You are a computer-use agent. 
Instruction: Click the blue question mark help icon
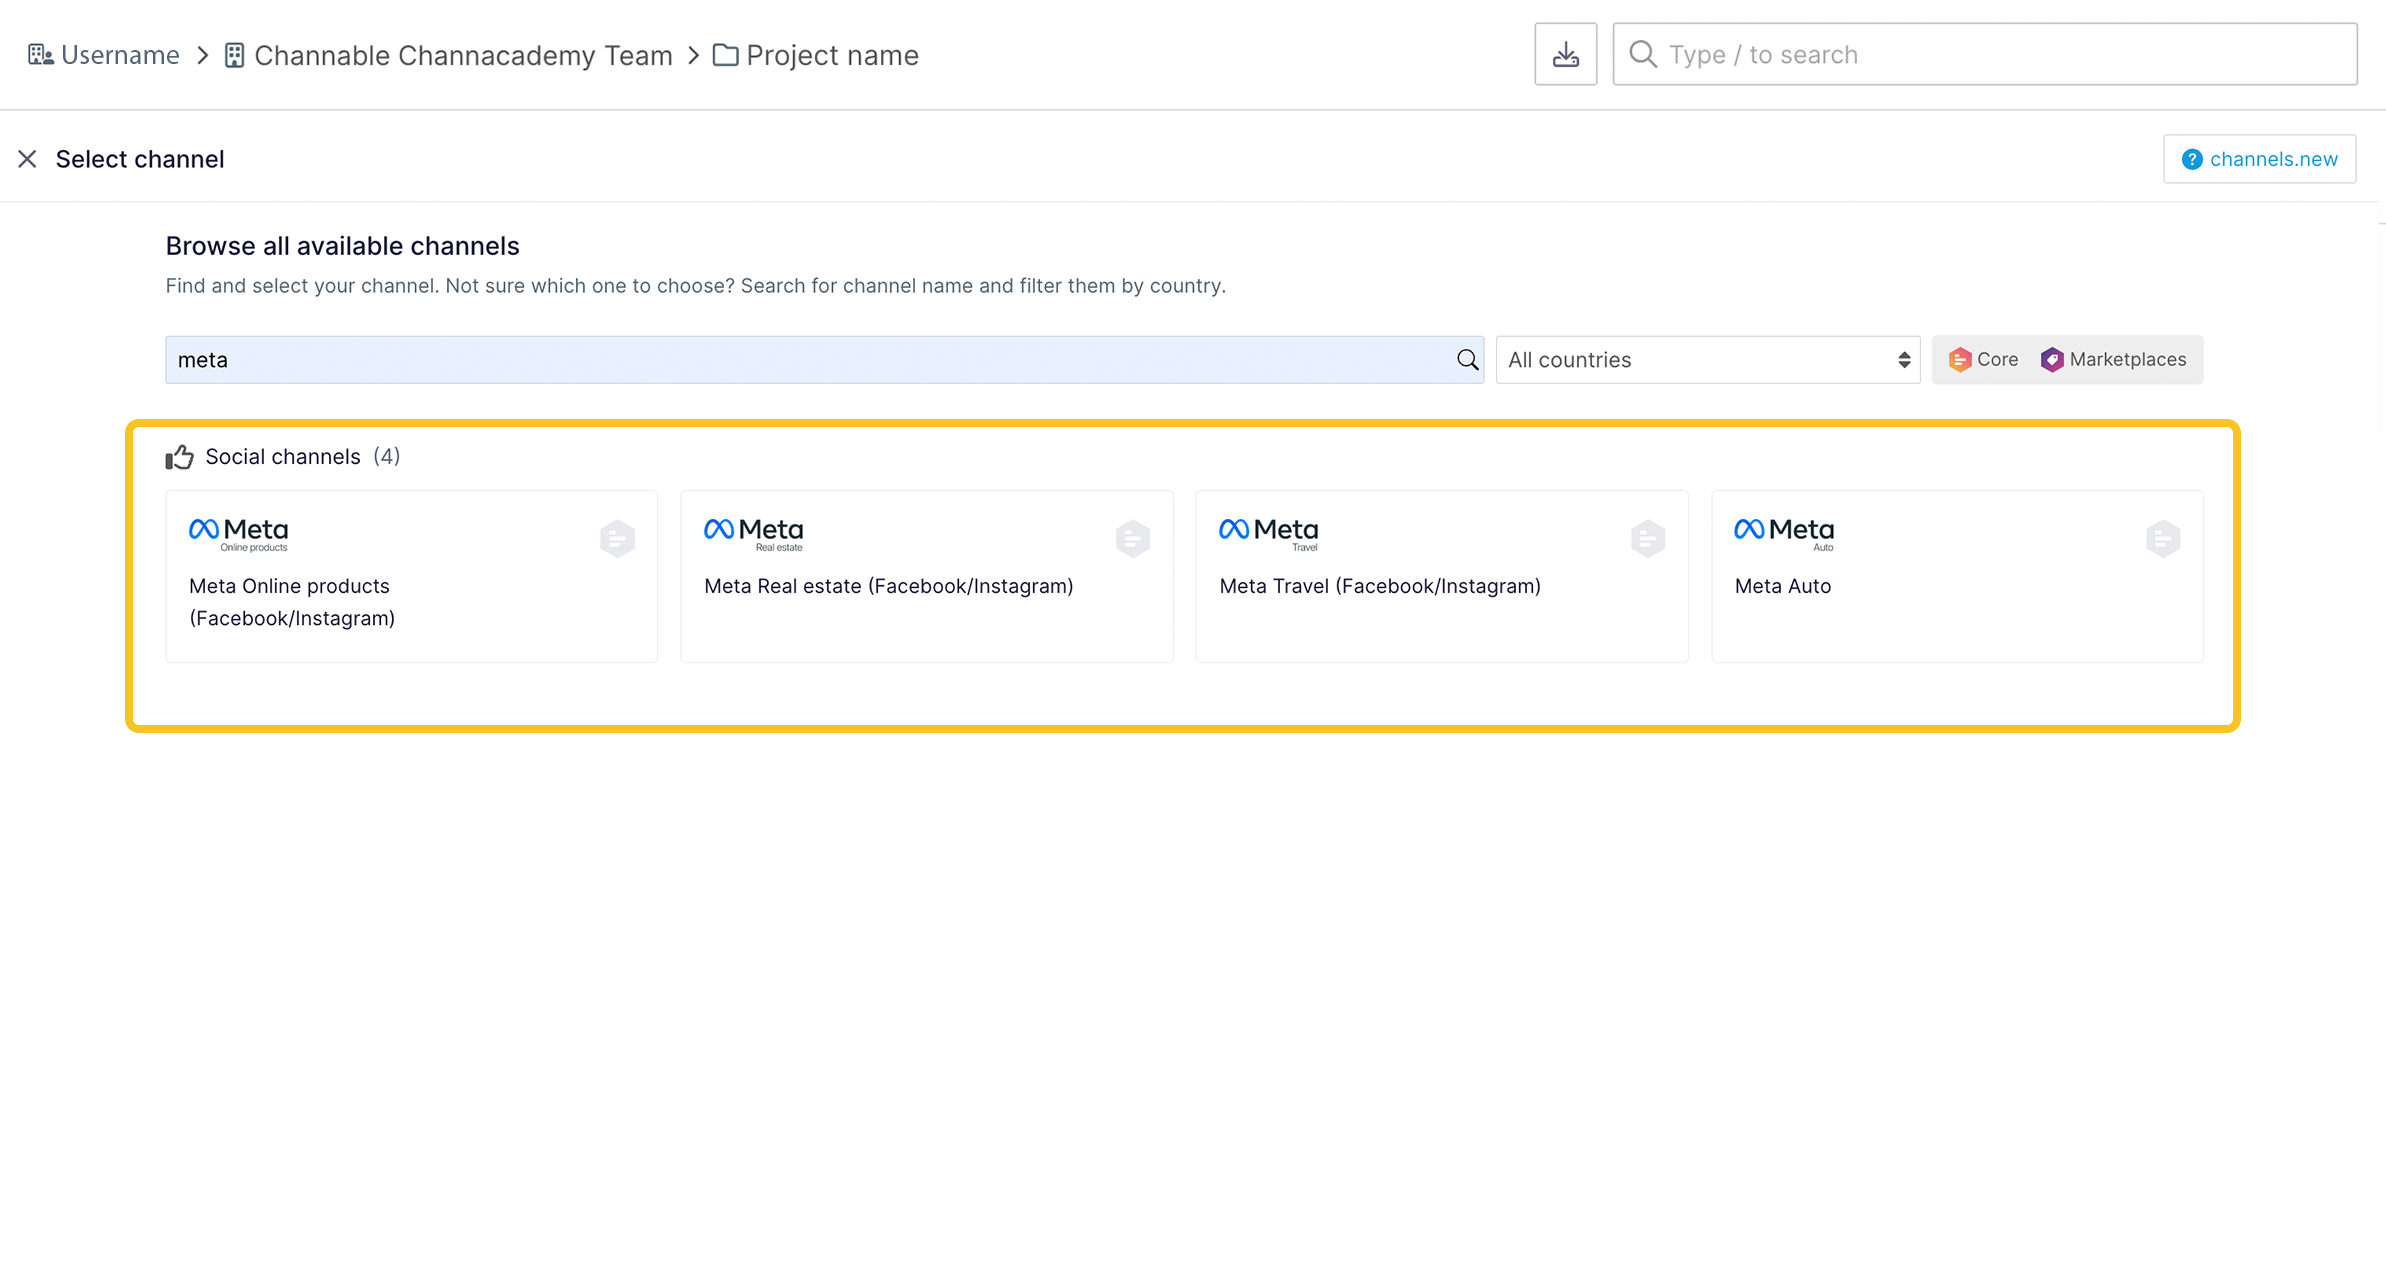(x=2192, y=160)
